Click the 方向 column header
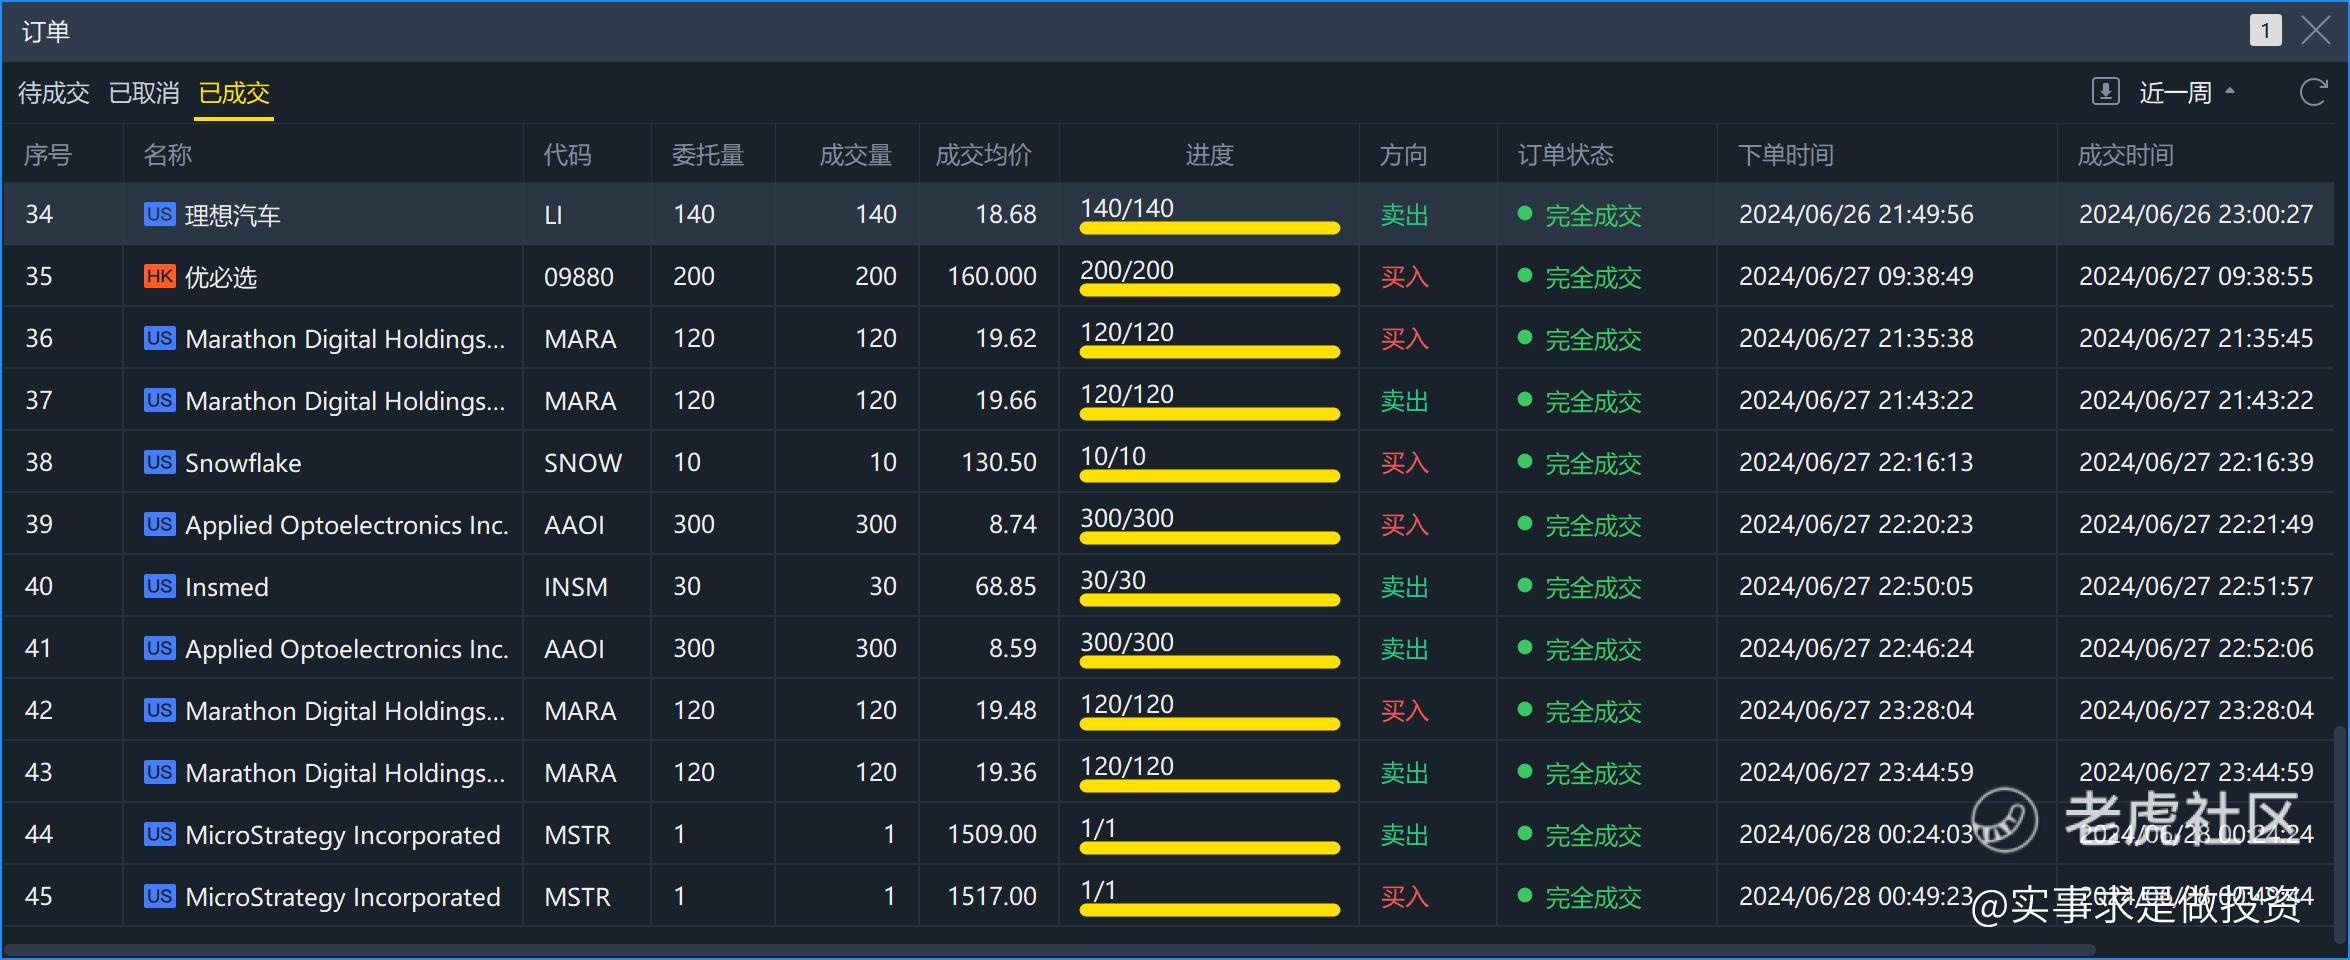The height and width of the screenshot is (960, 2350). (1404, 155)
